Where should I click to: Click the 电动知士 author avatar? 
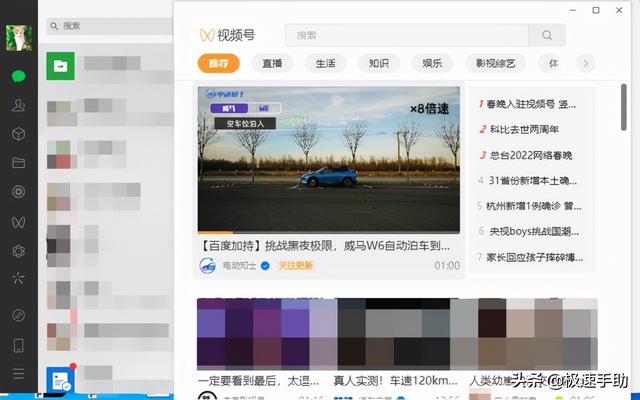point(207,266)
